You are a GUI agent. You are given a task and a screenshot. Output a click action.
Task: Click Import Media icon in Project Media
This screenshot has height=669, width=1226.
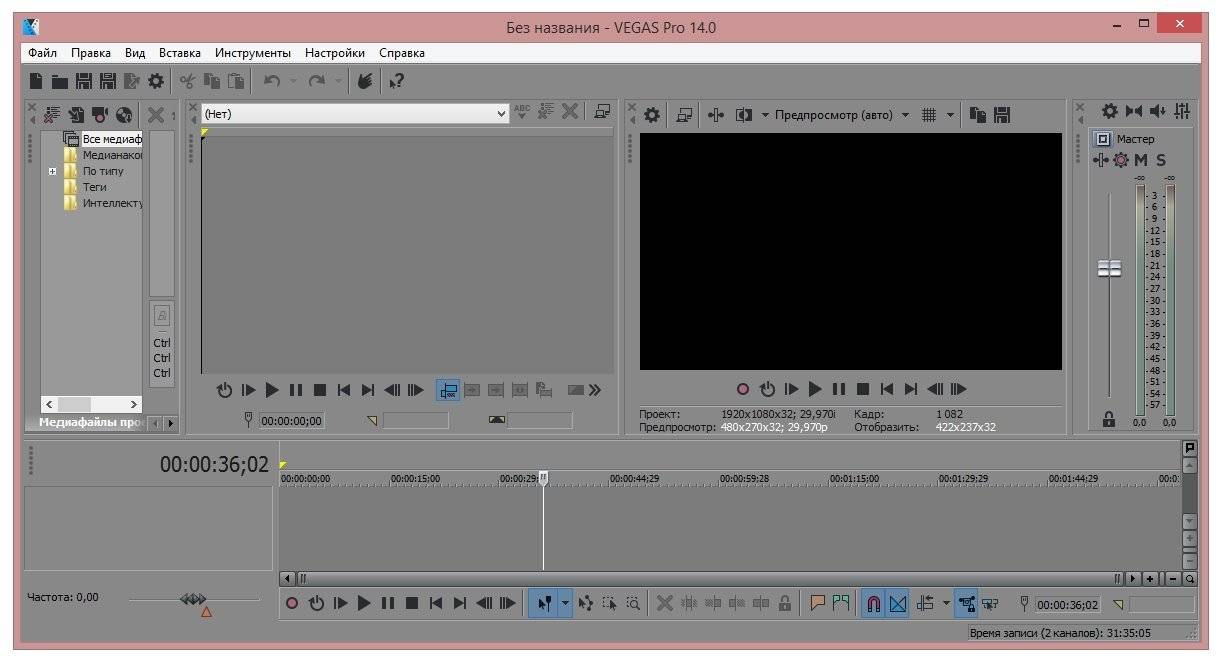click(x=76, y=114)
